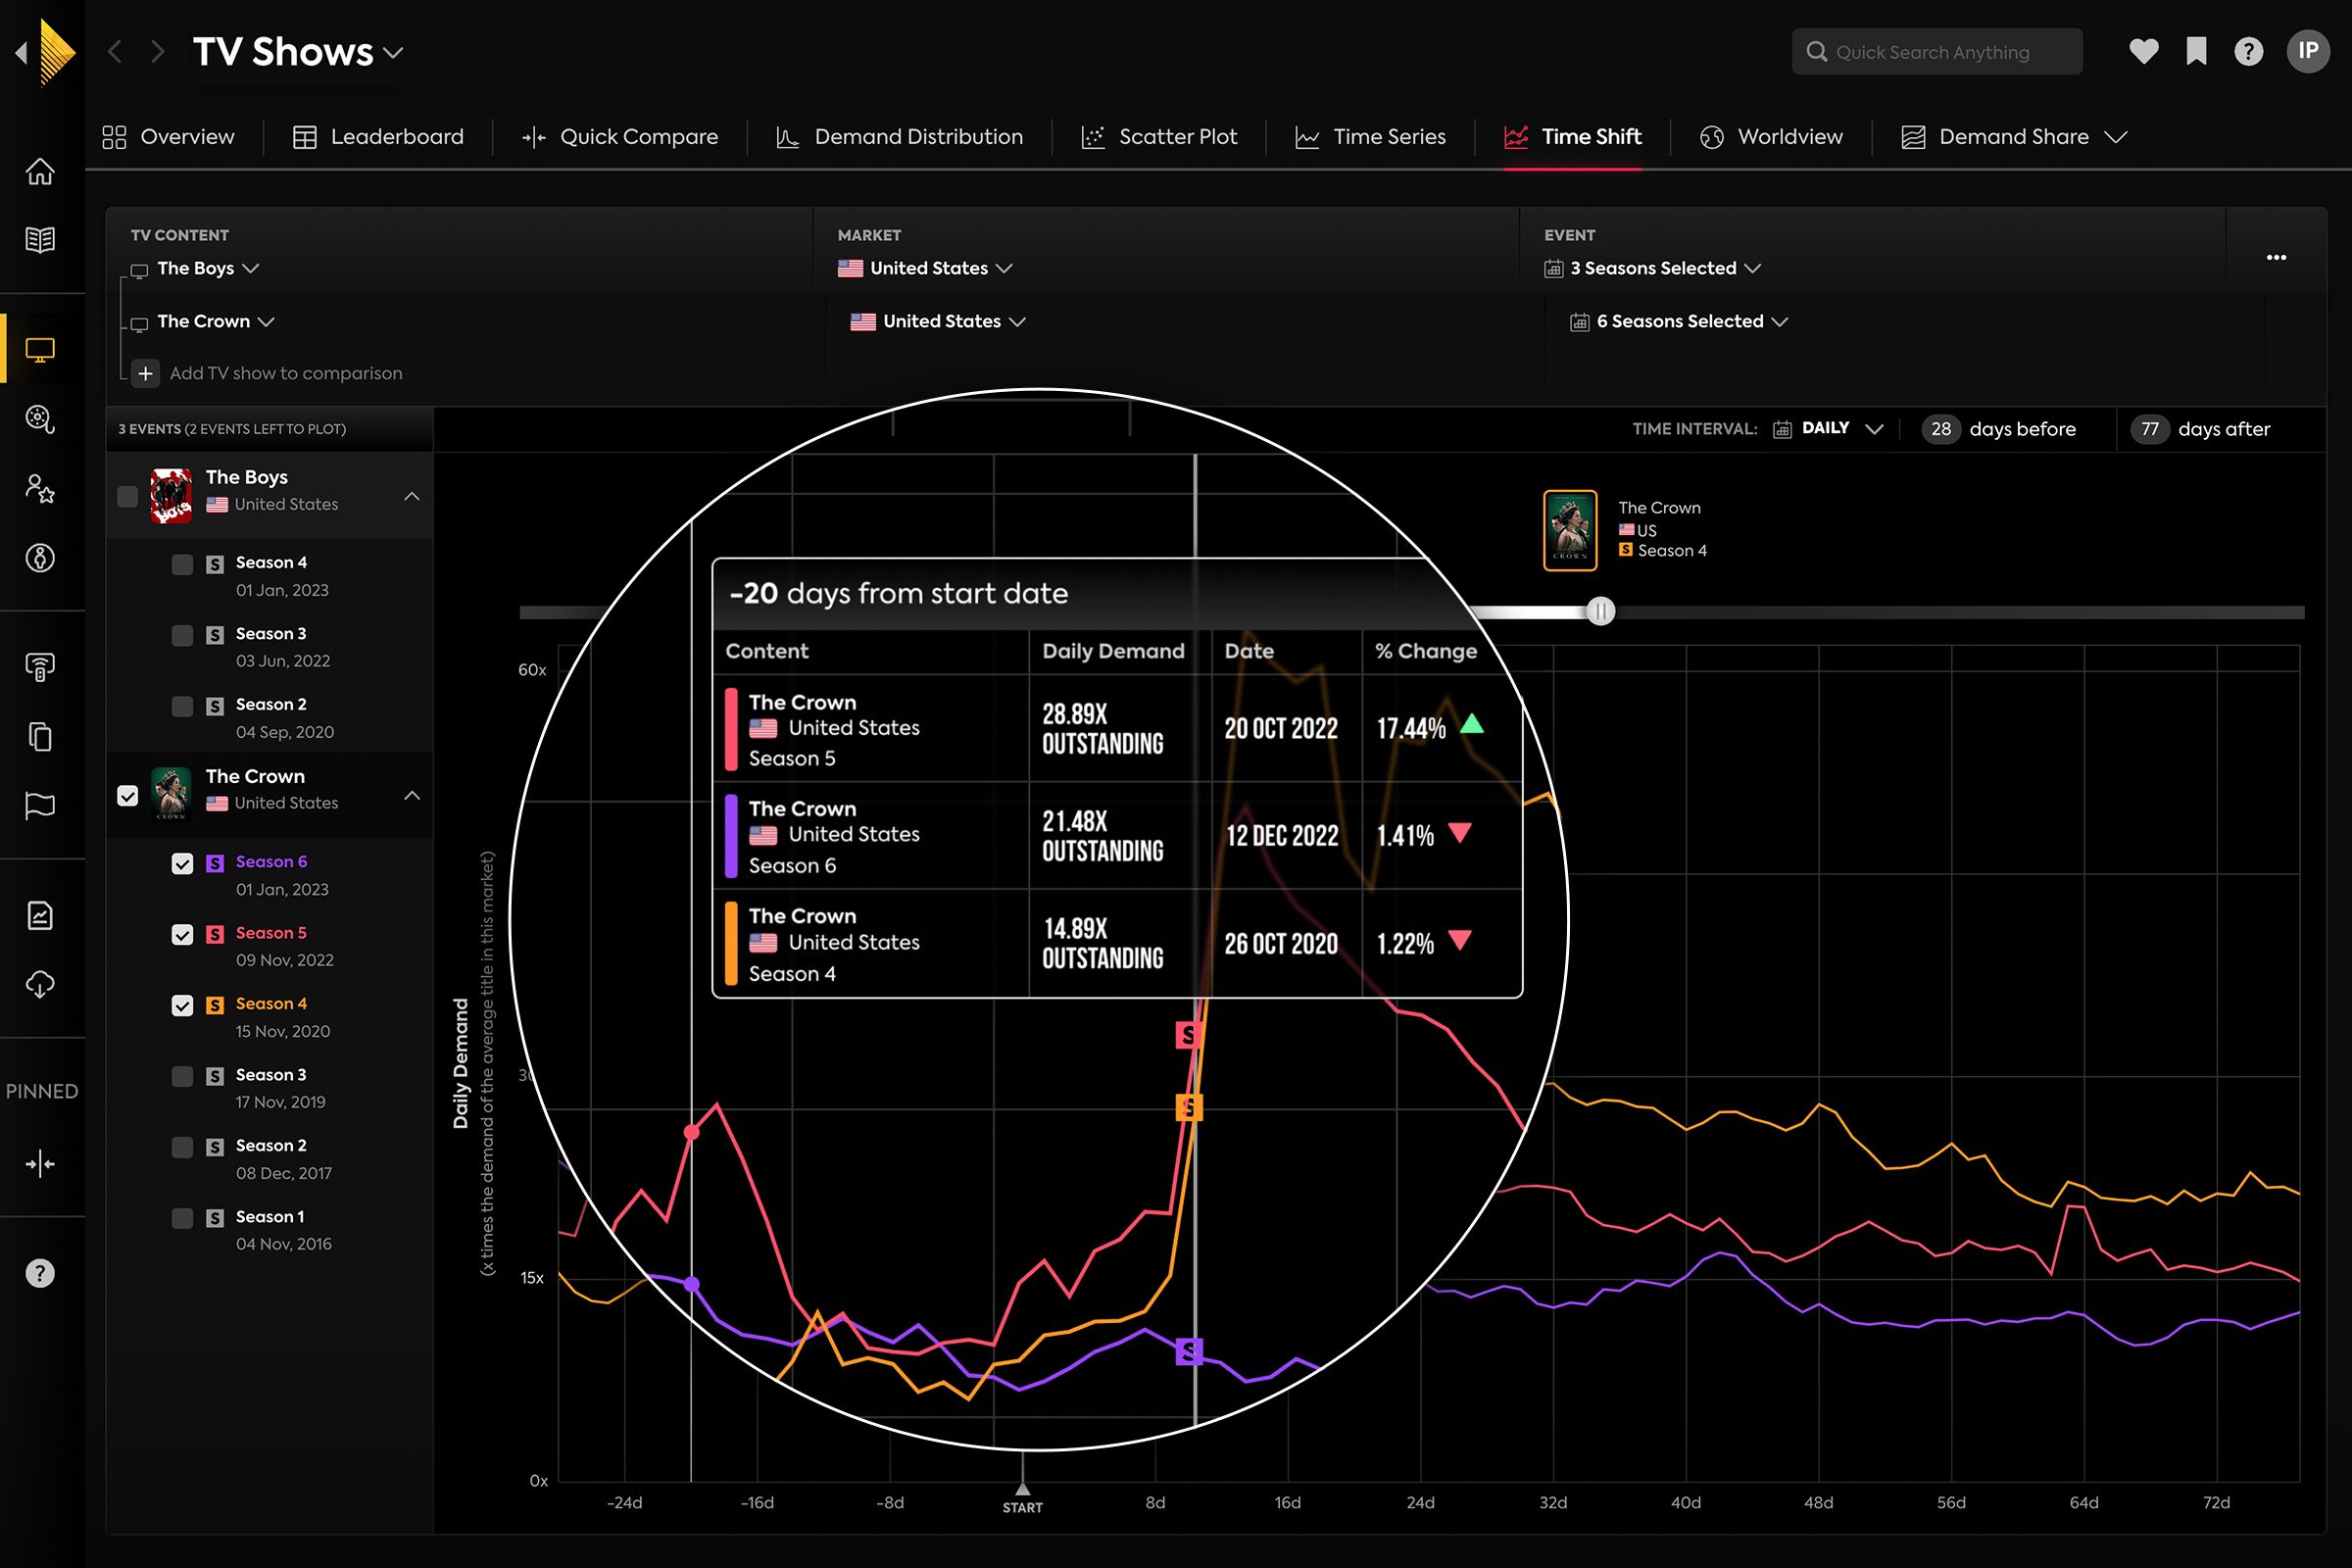2352x1568 pixels.
Task: Switch to the Overview tab
Action: (169, 137)
